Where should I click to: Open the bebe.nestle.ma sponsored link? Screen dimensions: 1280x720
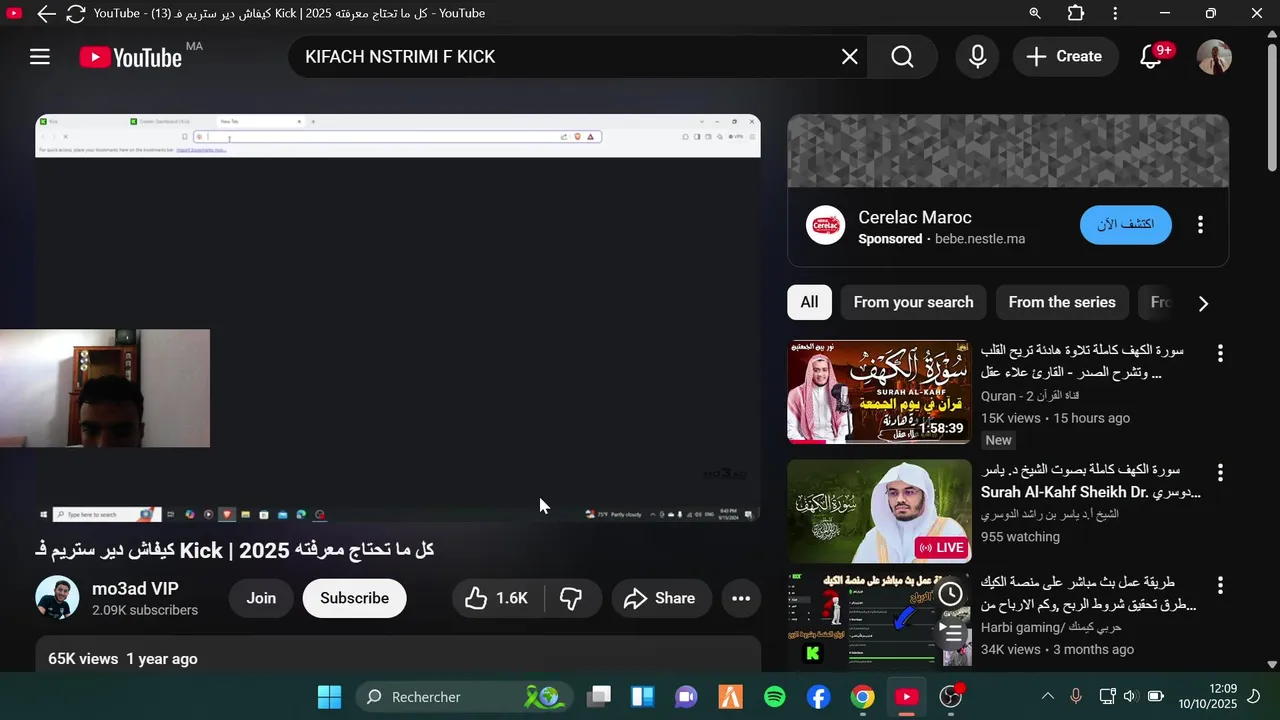click(x=979, y=239)
